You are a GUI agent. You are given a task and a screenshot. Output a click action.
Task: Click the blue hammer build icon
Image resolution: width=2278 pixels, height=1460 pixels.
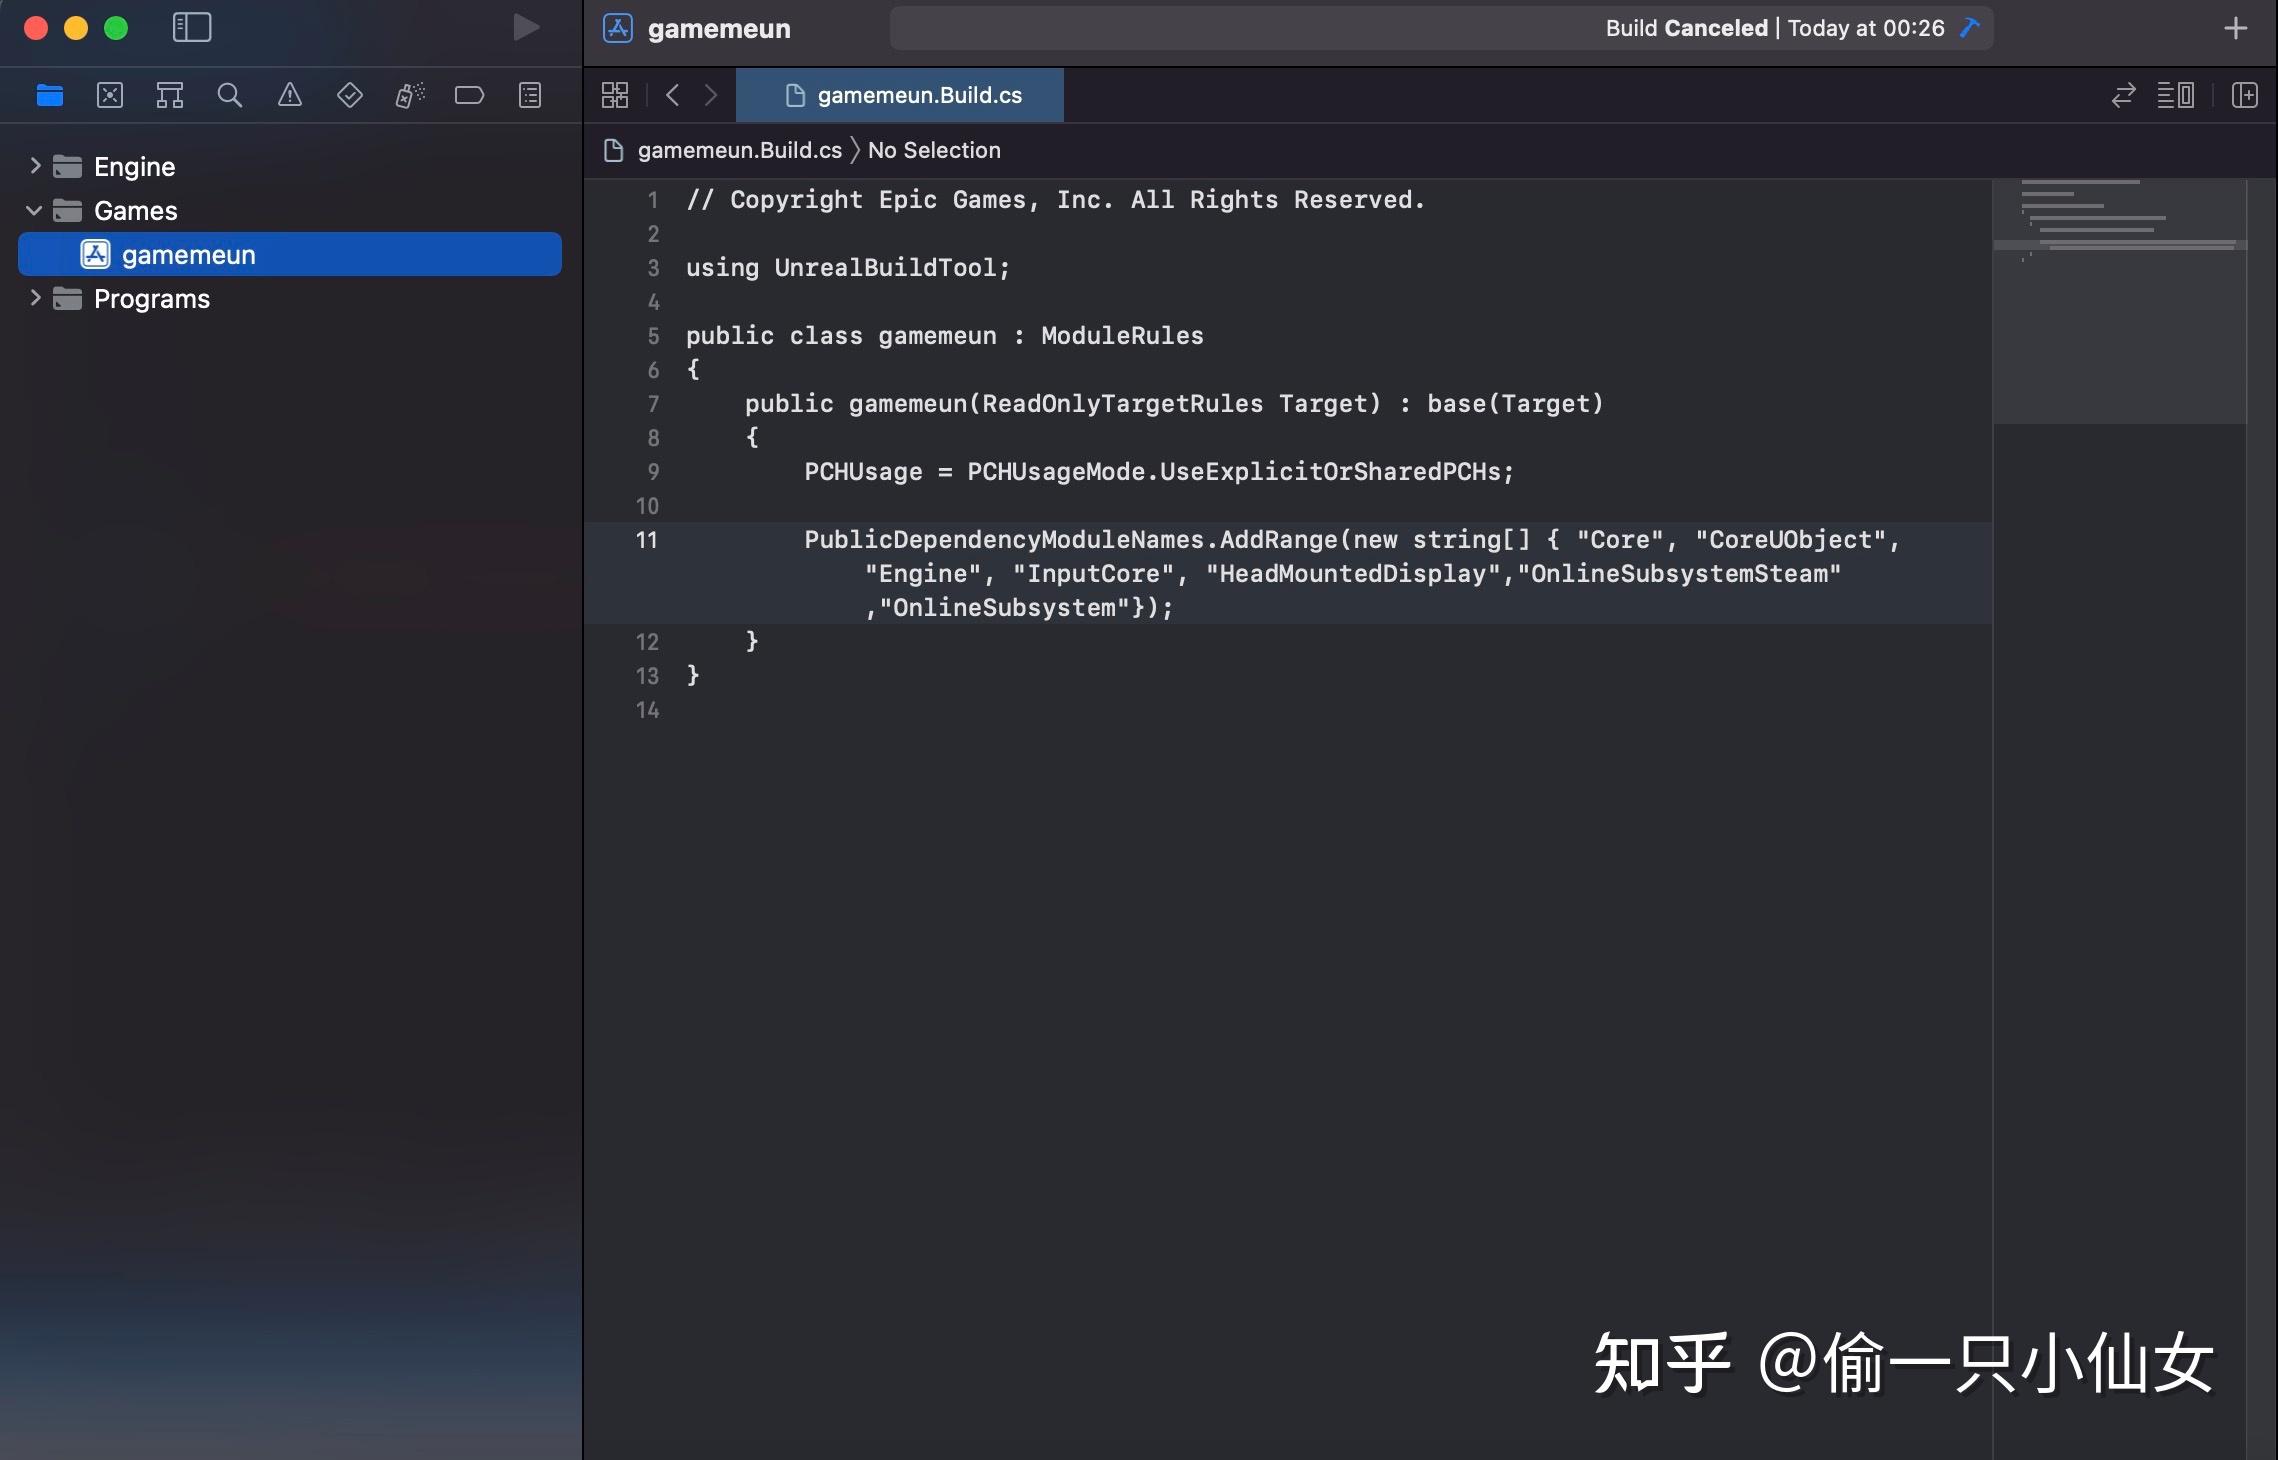pos(1970,28)
